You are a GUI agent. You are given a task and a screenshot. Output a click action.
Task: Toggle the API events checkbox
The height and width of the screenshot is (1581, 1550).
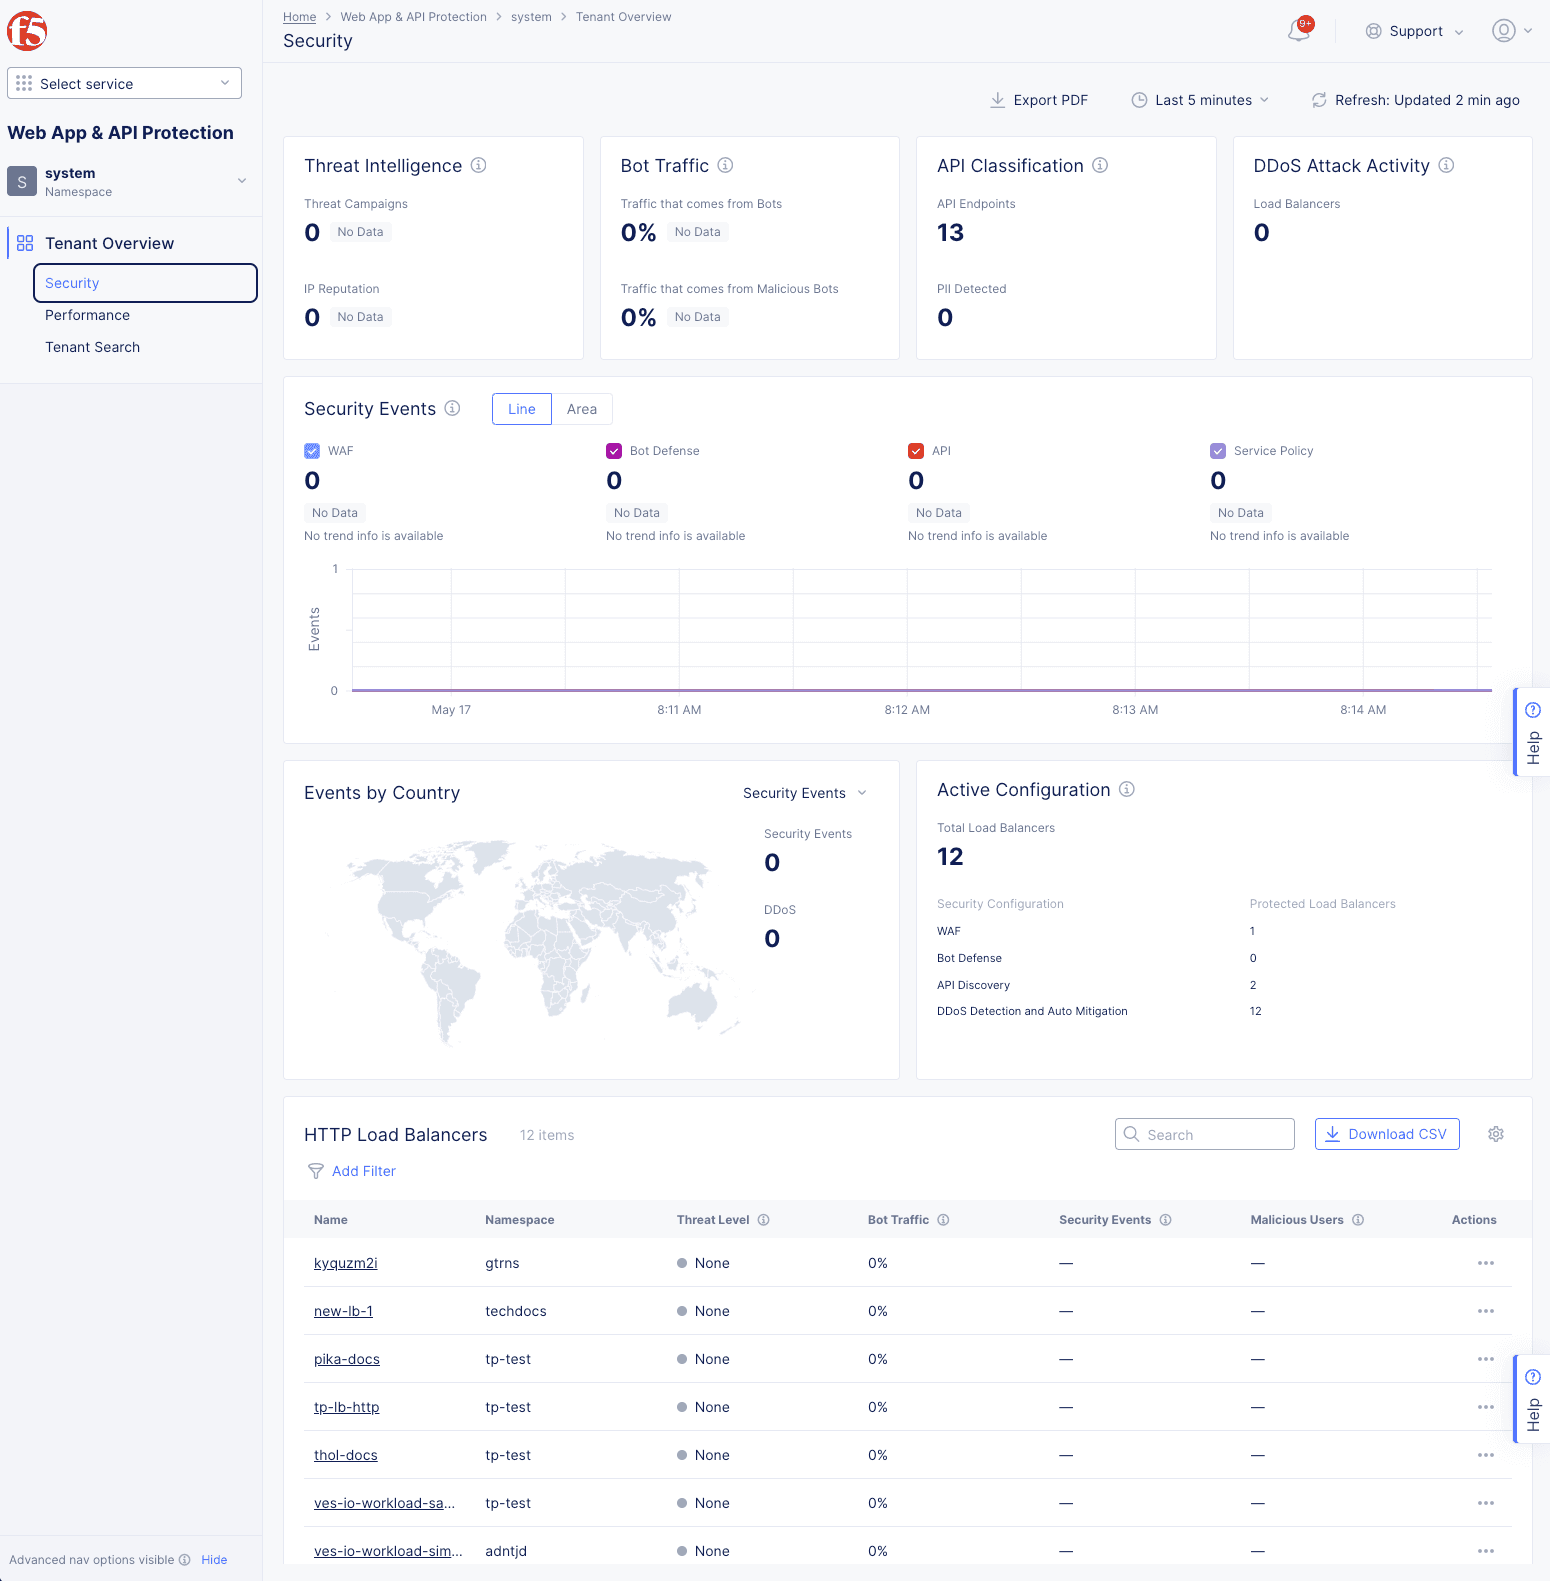click(x=916, y=451)
